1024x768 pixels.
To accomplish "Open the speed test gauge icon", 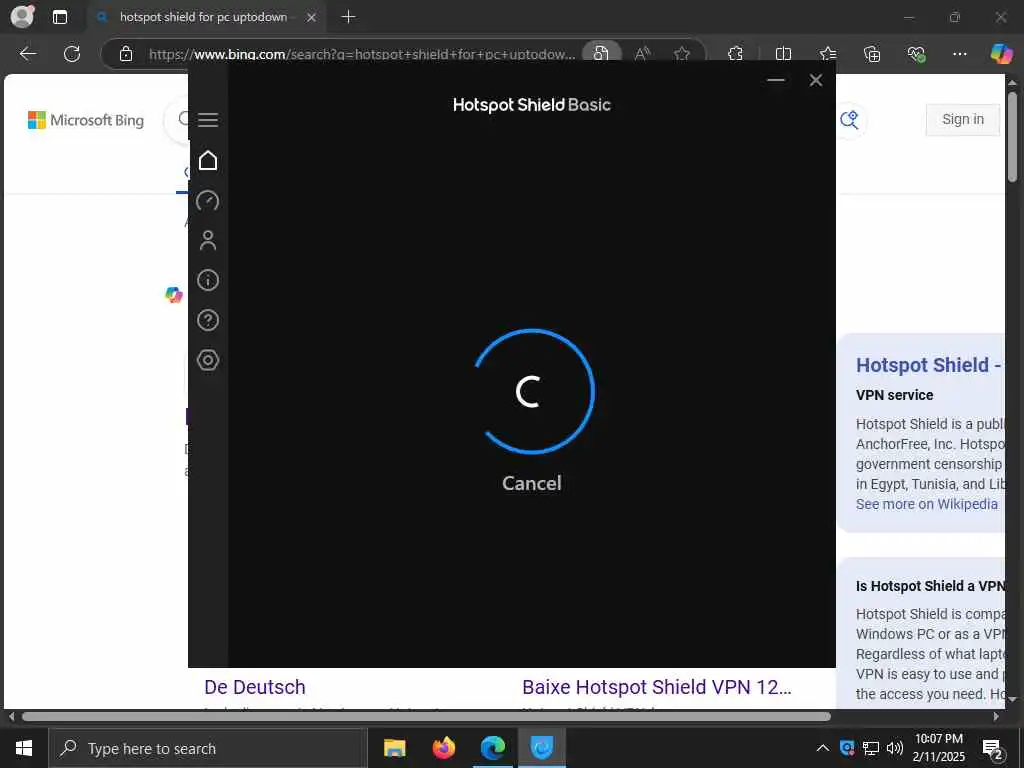I will 208,200.
